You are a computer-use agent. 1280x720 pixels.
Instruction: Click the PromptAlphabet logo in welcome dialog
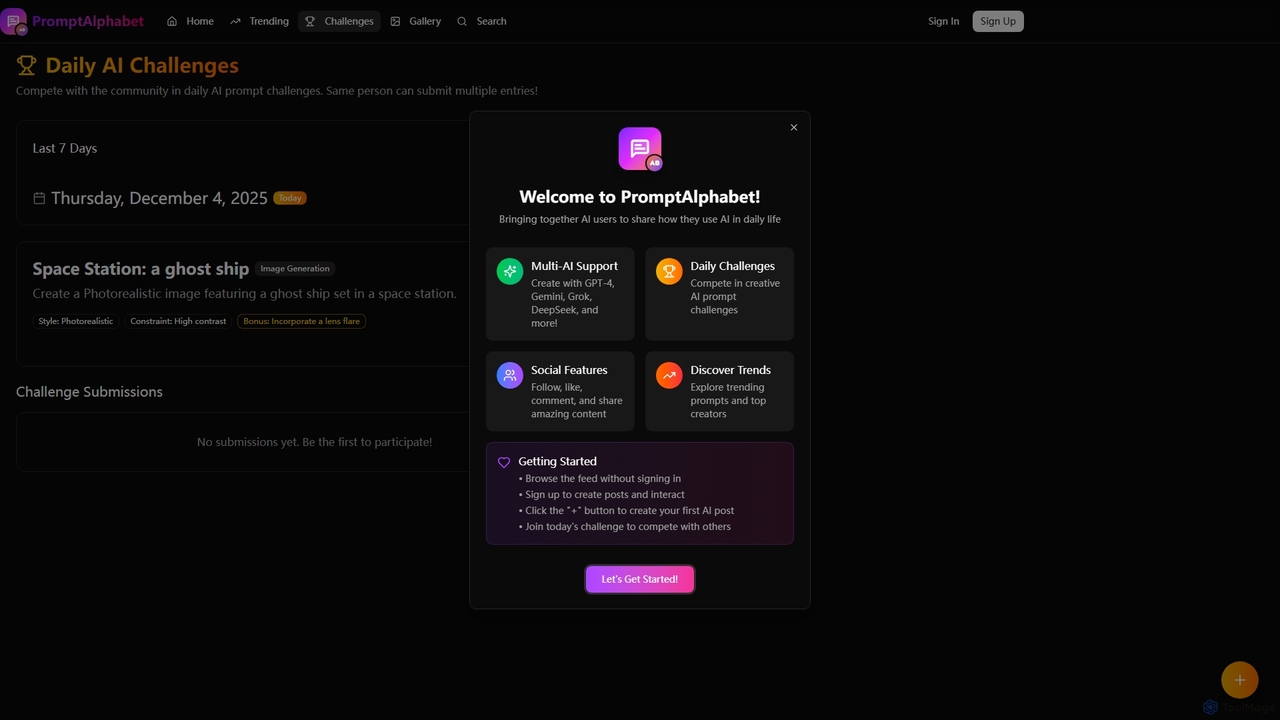click(x=640, y=149)
